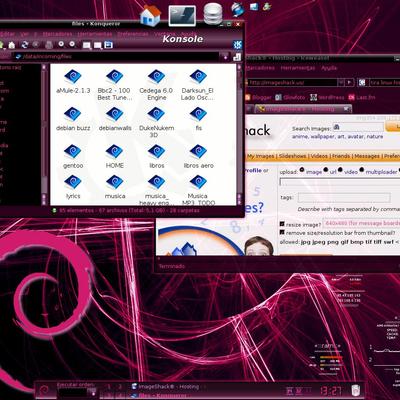Open the Blogger bookmark

[258, 97]
